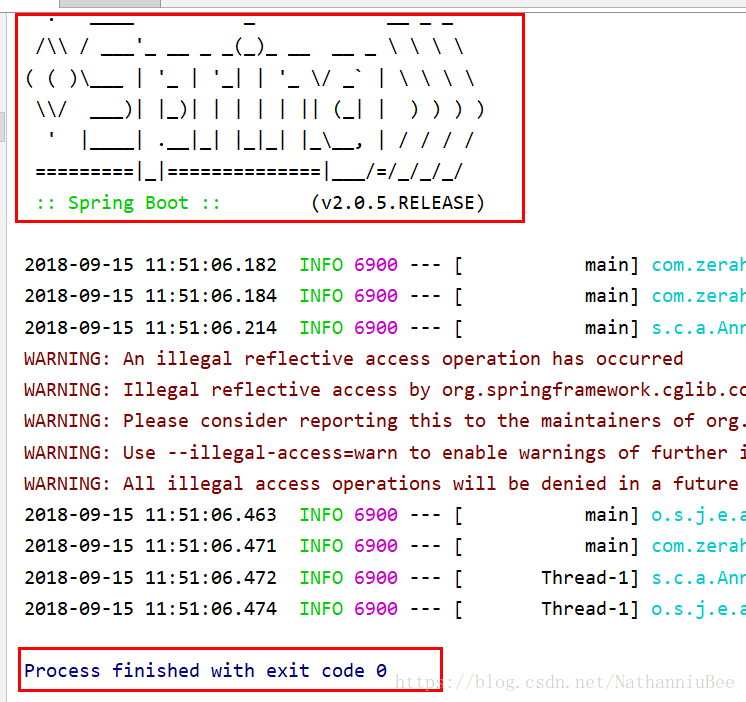
Task: Select the timestamp '2018-09-15 11:51:06.463'
Action: click(150, 515)
